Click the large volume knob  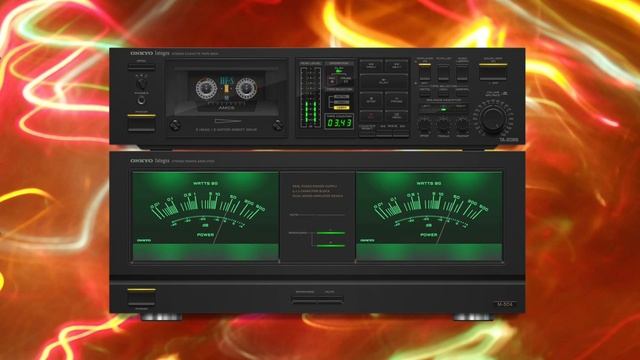tap(493, 119)
